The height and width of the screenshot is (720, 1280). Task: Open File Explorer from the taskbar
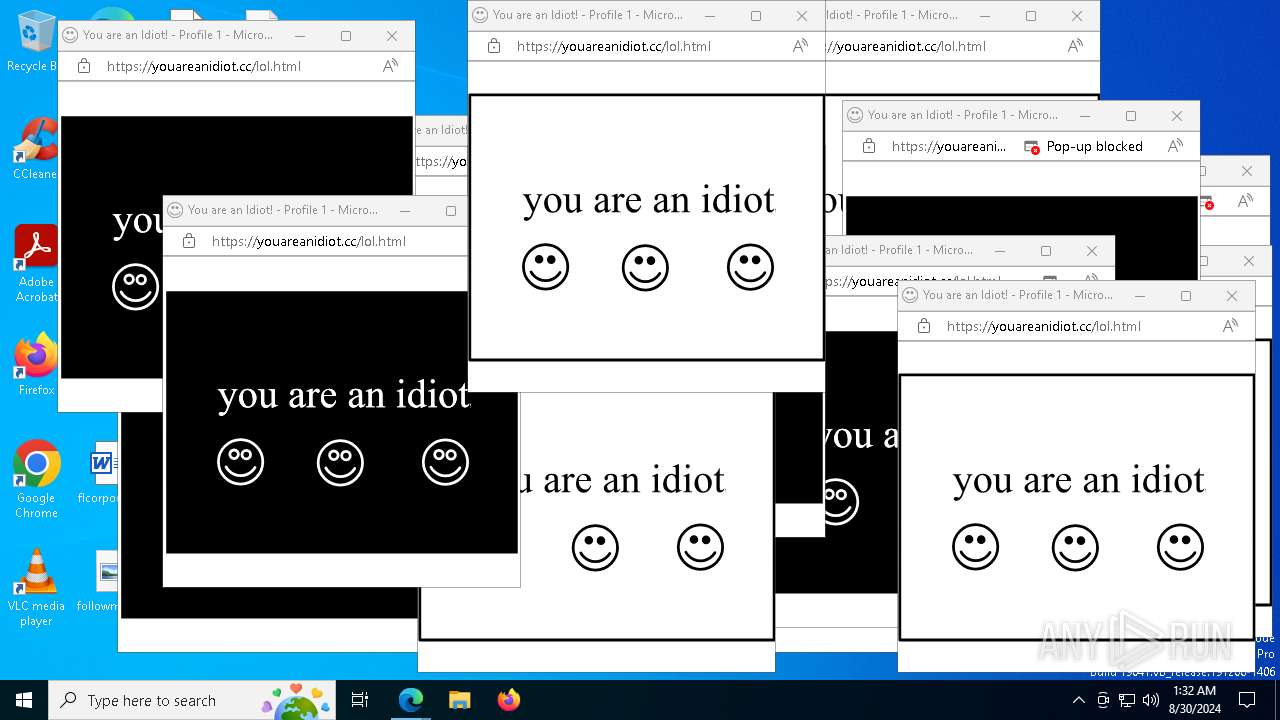pyautogui.click(x=460, y=700)
